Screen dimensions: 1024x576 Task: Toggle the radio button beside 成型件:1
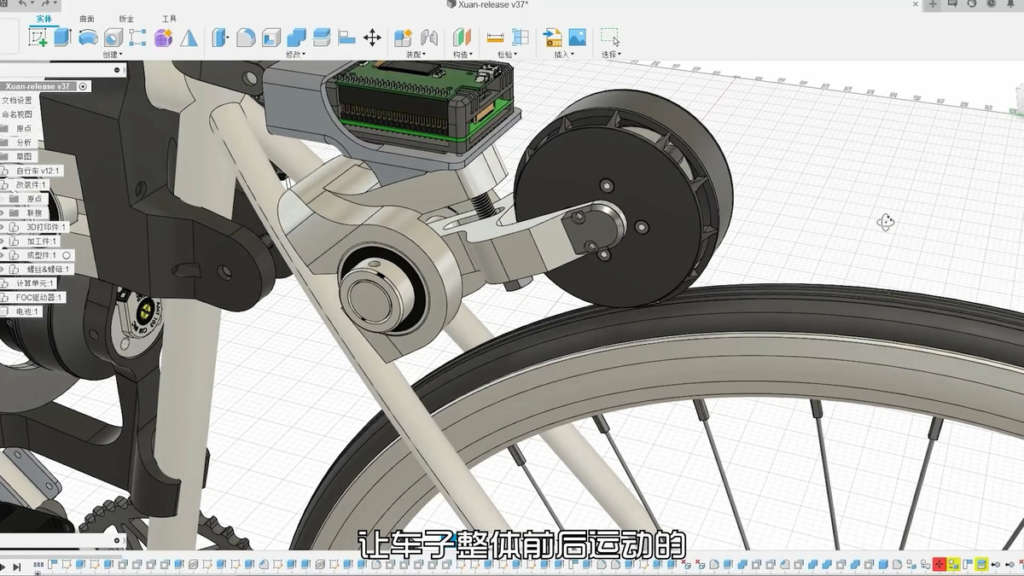[66, 255]
